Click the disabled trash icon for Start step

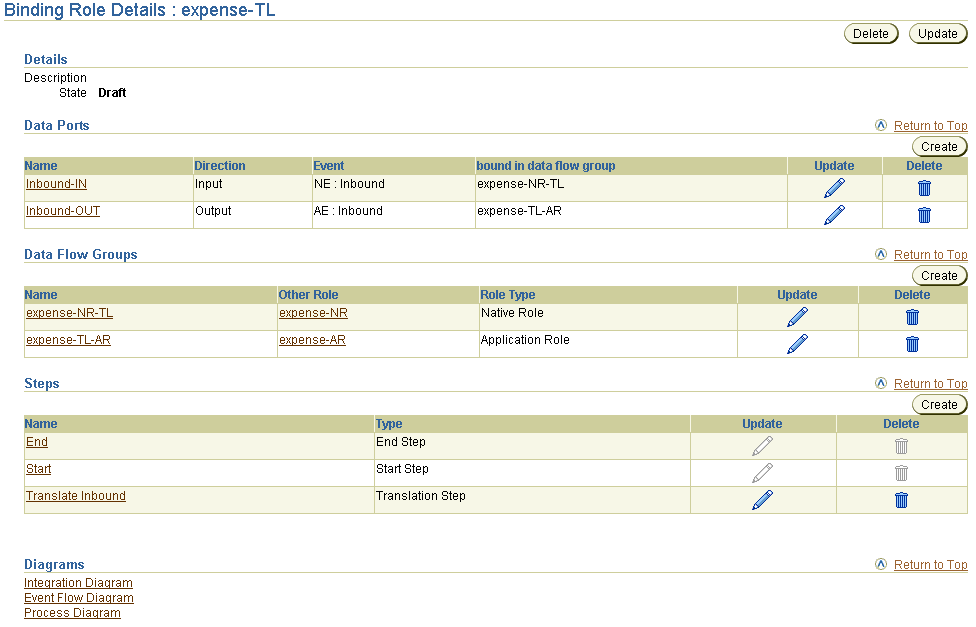pos(901,472)
